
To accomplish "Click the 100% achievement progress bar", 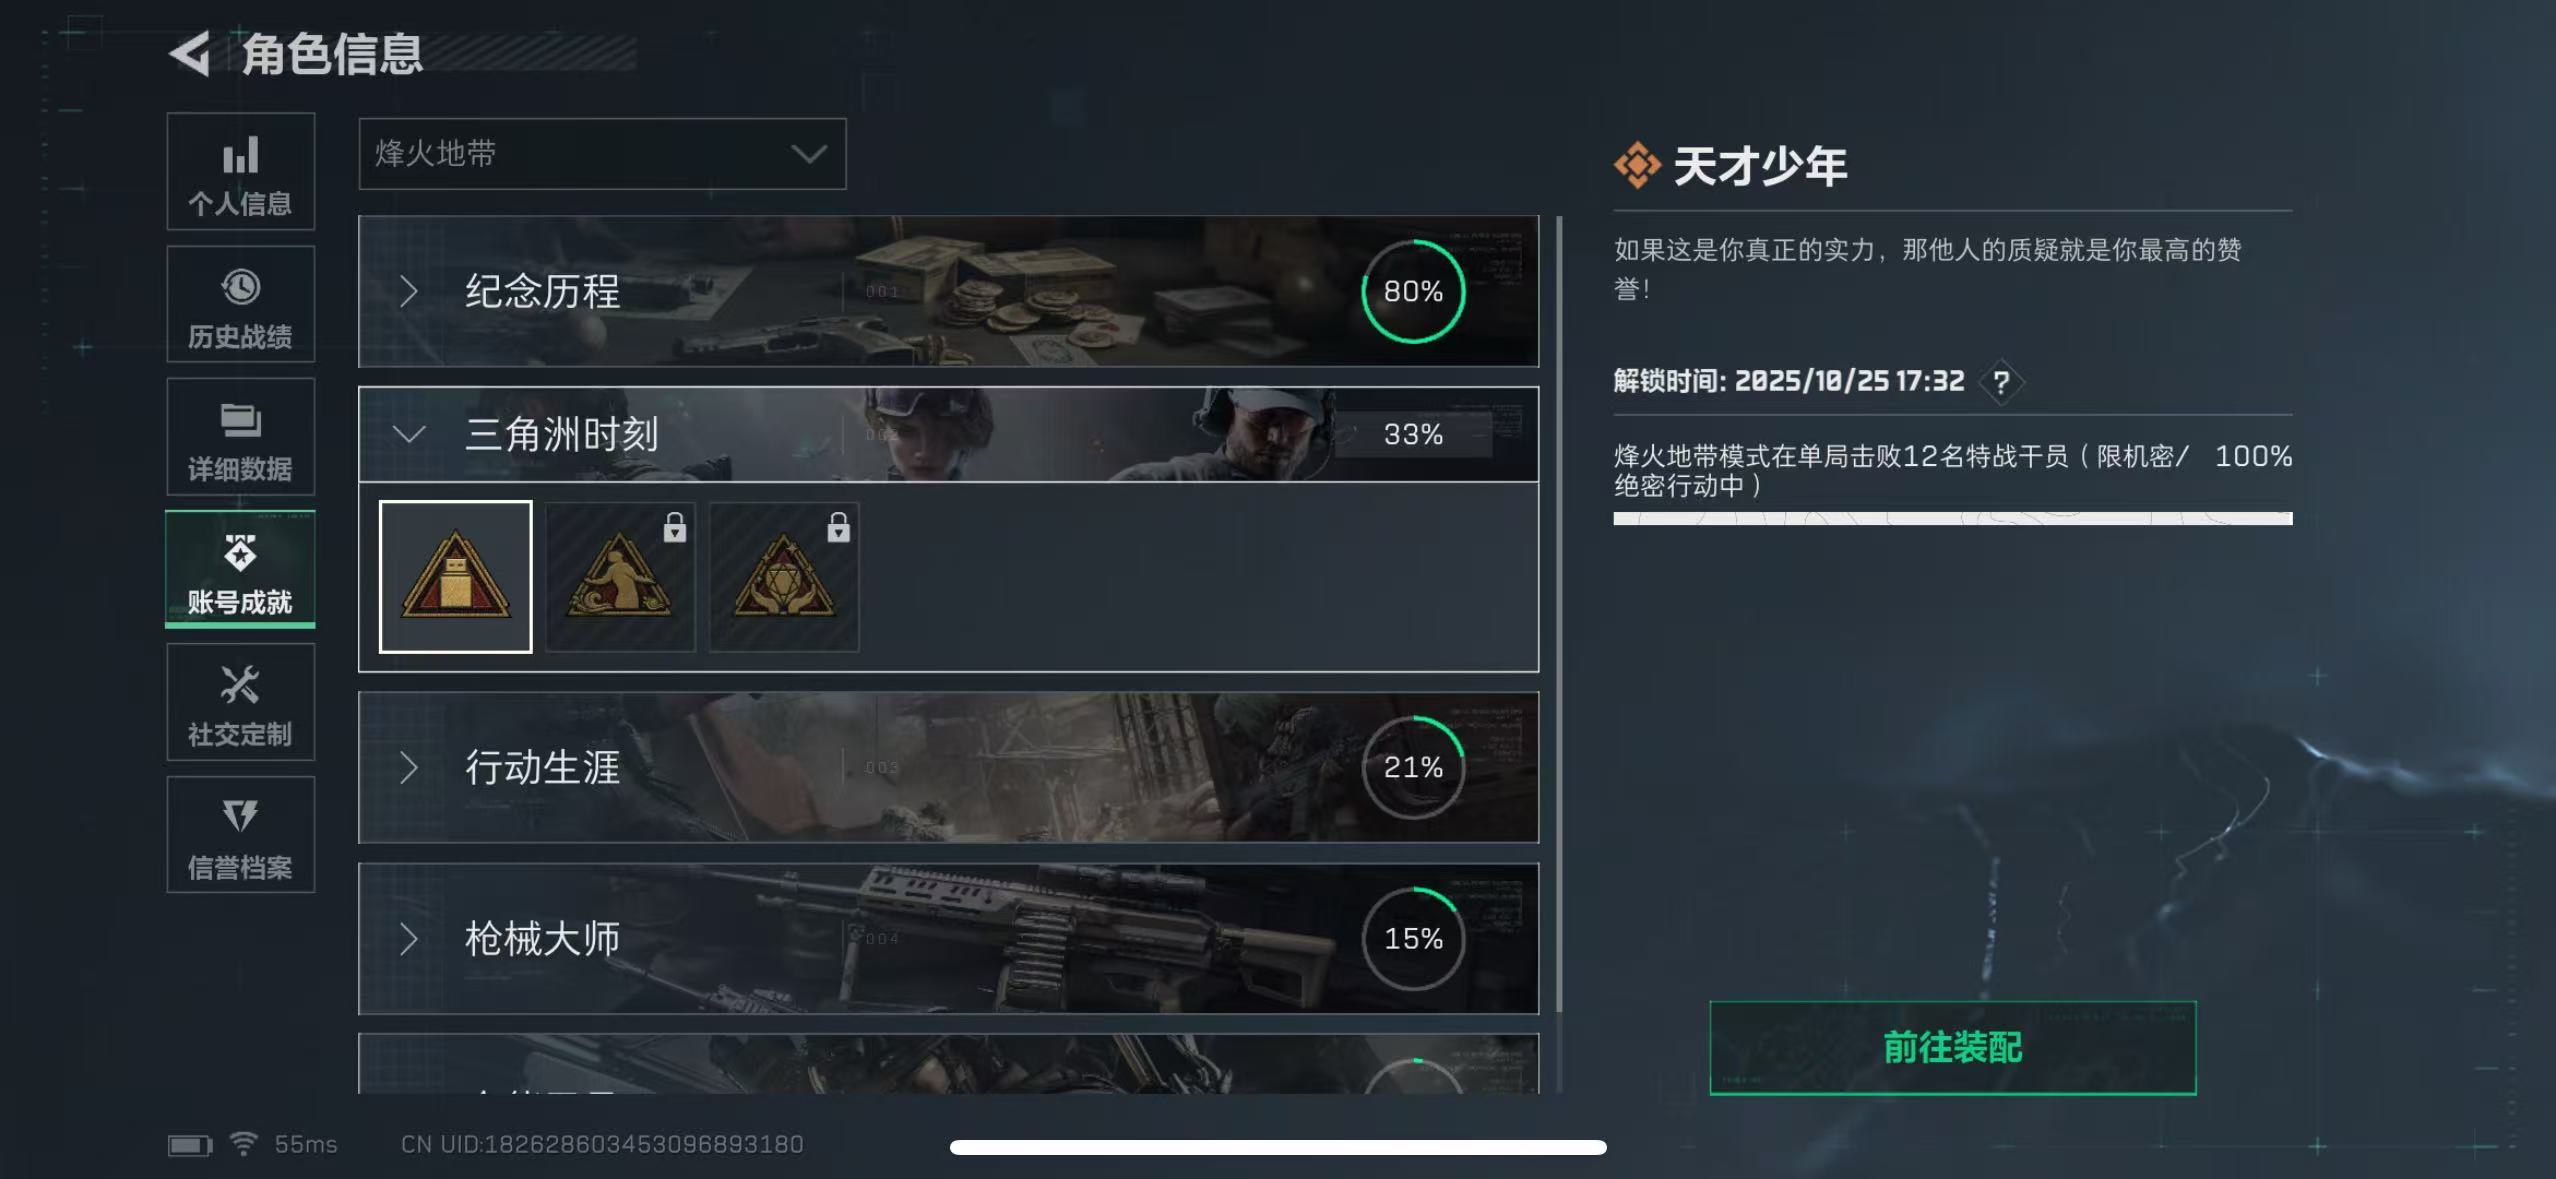I will [x=1952, y=518].
